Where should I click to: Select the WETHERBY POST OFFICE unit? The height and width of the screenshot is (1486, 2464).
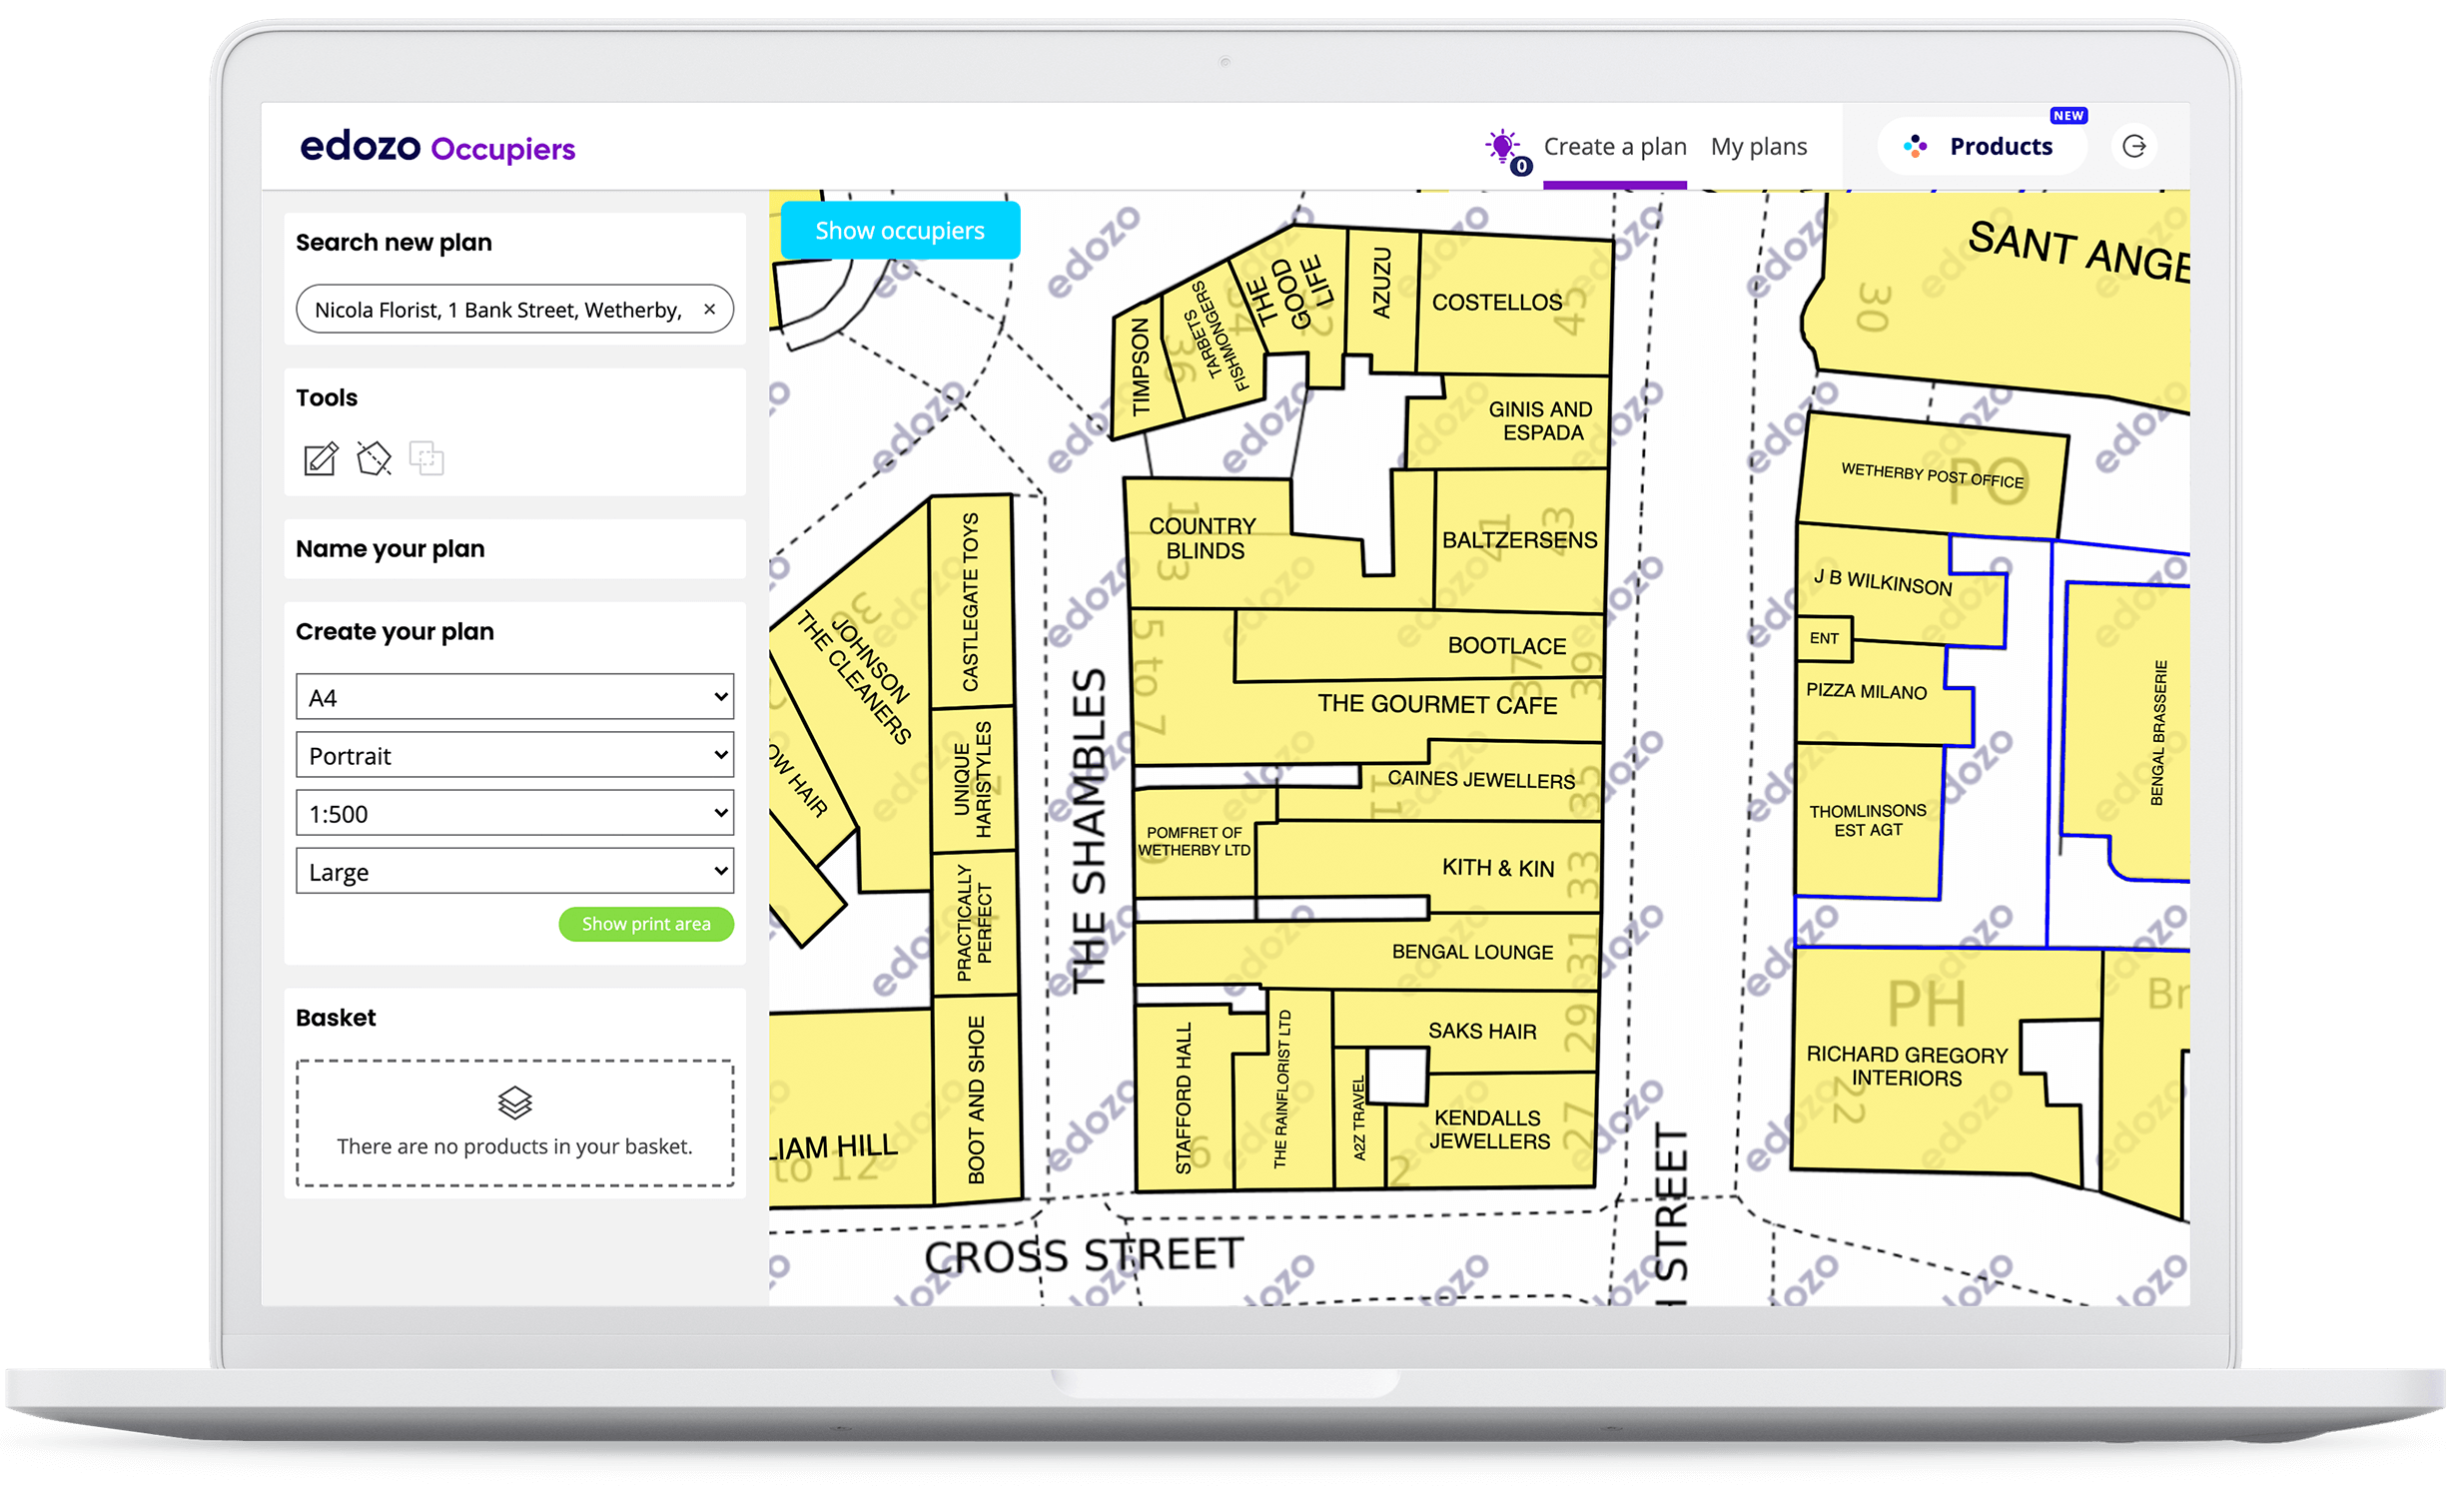pyautogui.click(x=1931, y=475)
